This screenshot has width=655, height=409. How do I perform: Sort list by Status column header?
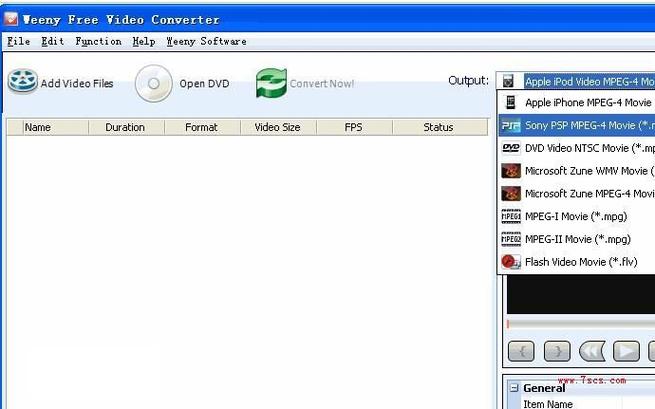click(440, 127)
